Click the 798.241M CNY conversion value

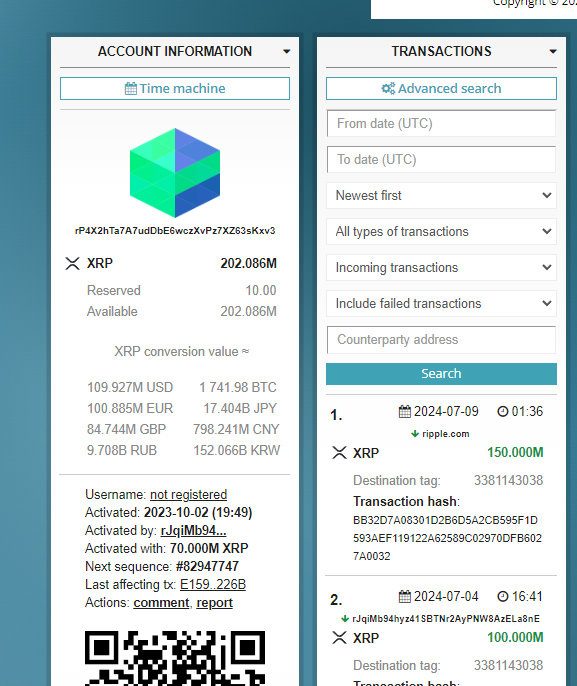click(x=236, y=429)
